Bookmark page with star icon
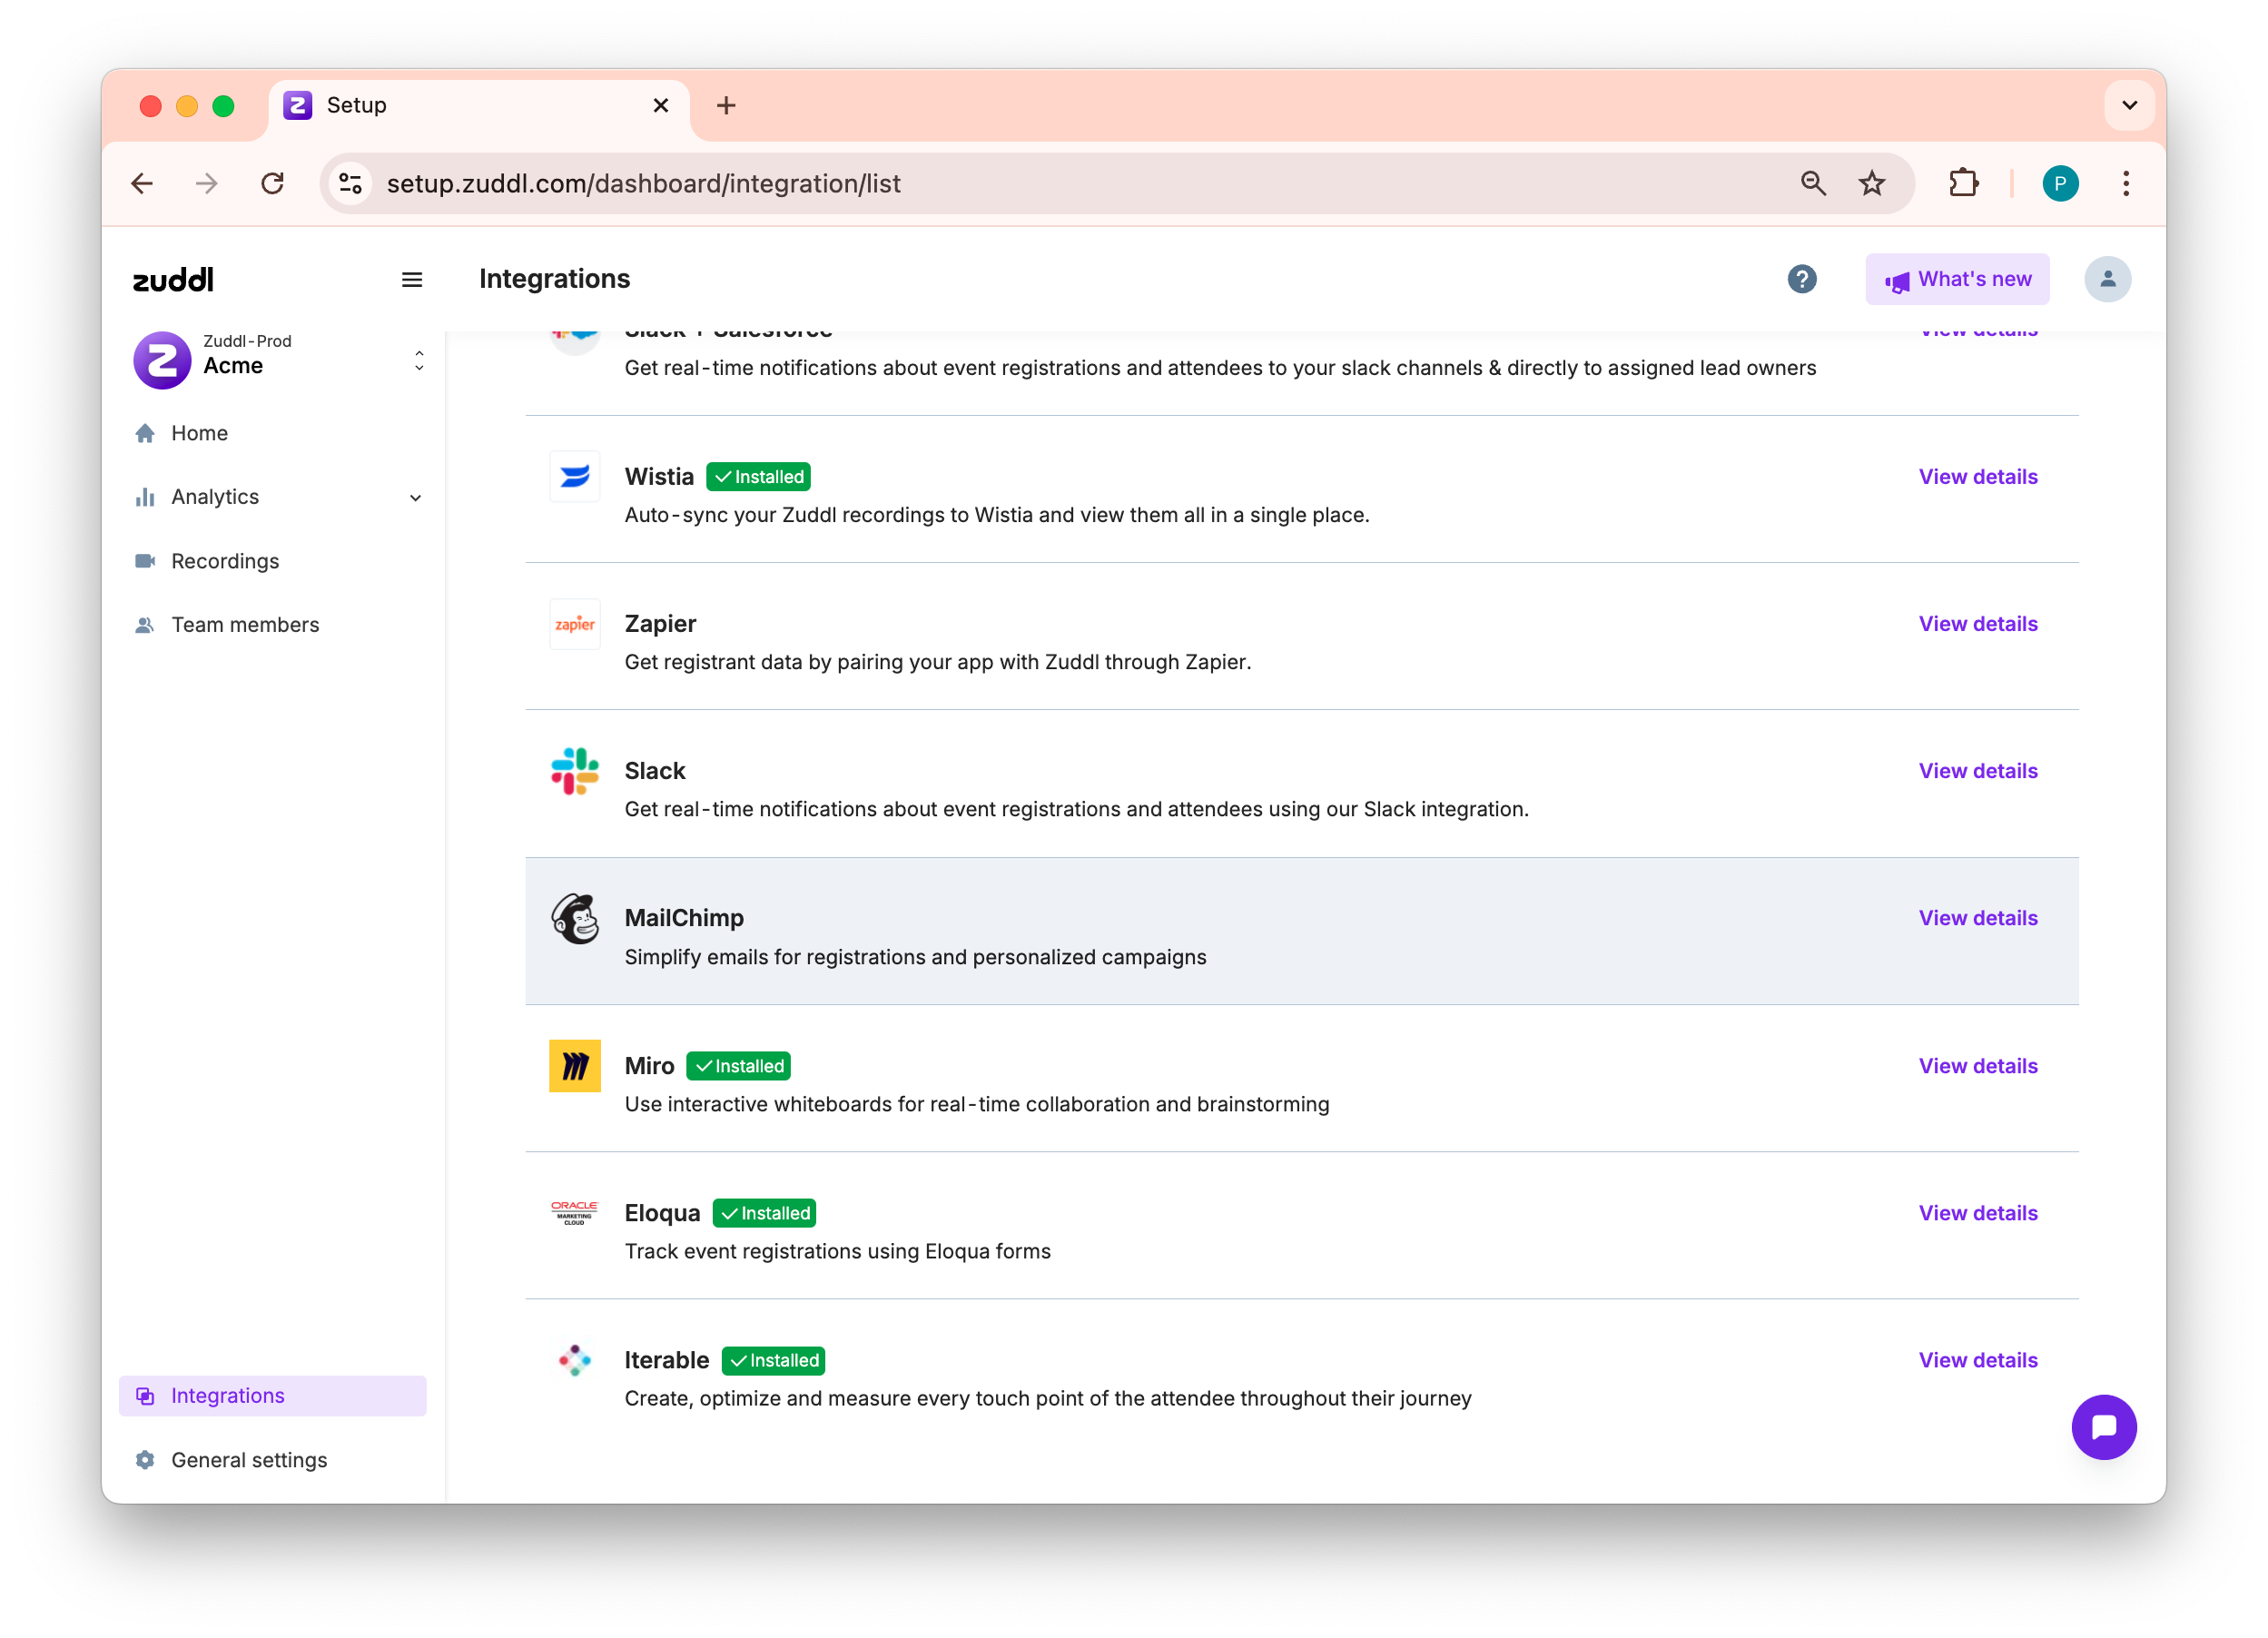This screenshot has height=1638, width=2268. coord(1871,184)
